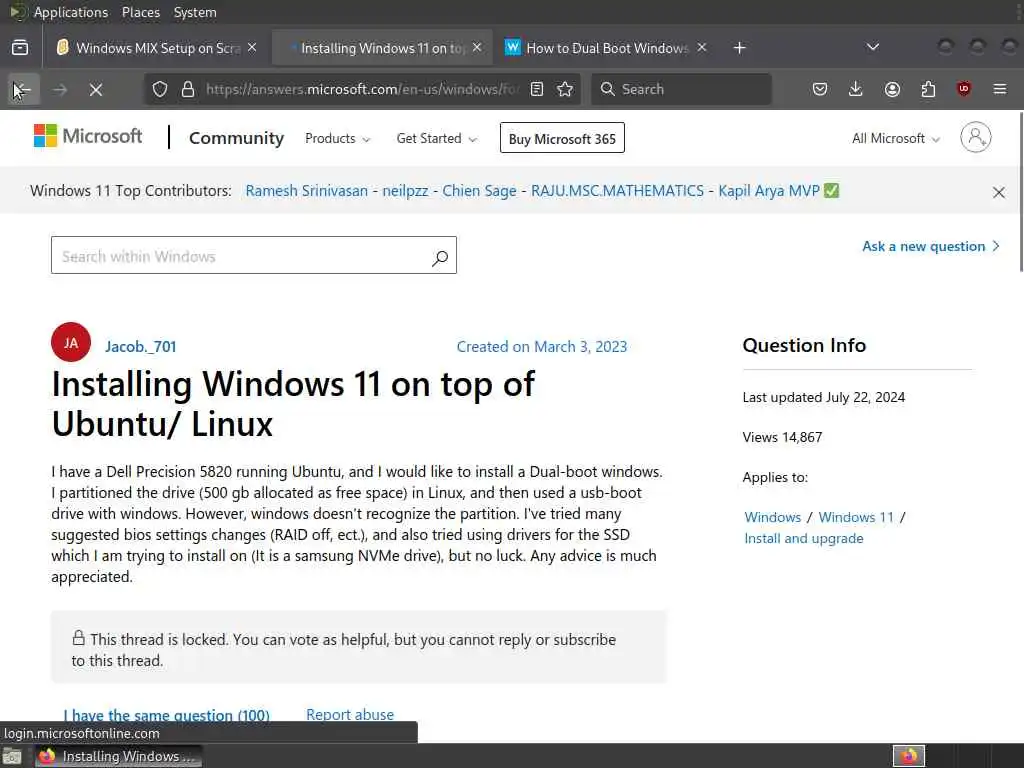Click I have the same question link
This screenshot has height=768, width=1024.
pos(167,715)
